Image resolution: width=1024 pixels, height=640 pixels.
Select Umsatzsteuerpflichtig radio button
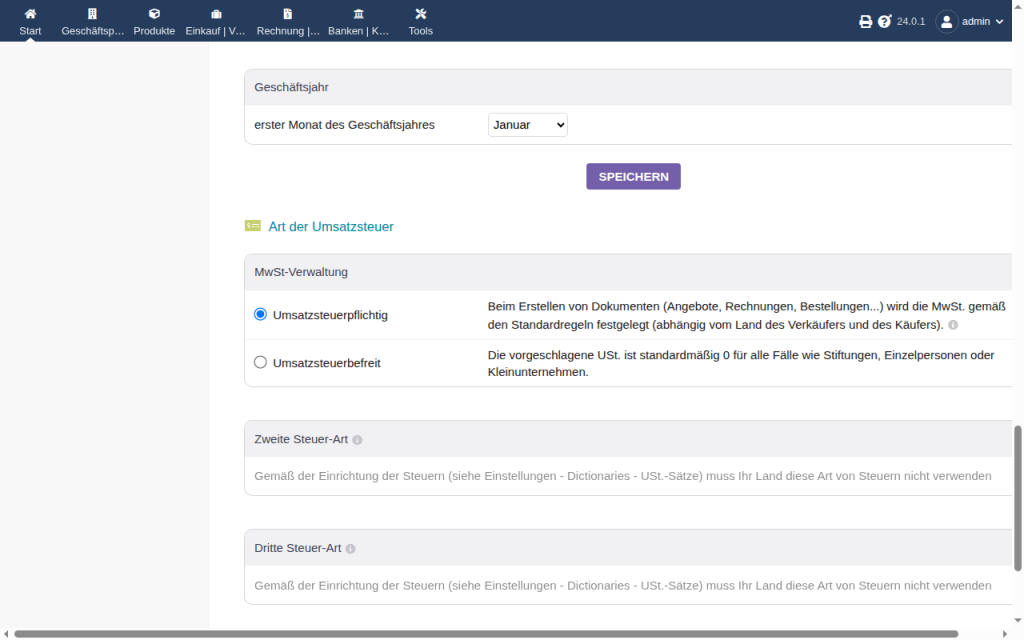(261, 314)
